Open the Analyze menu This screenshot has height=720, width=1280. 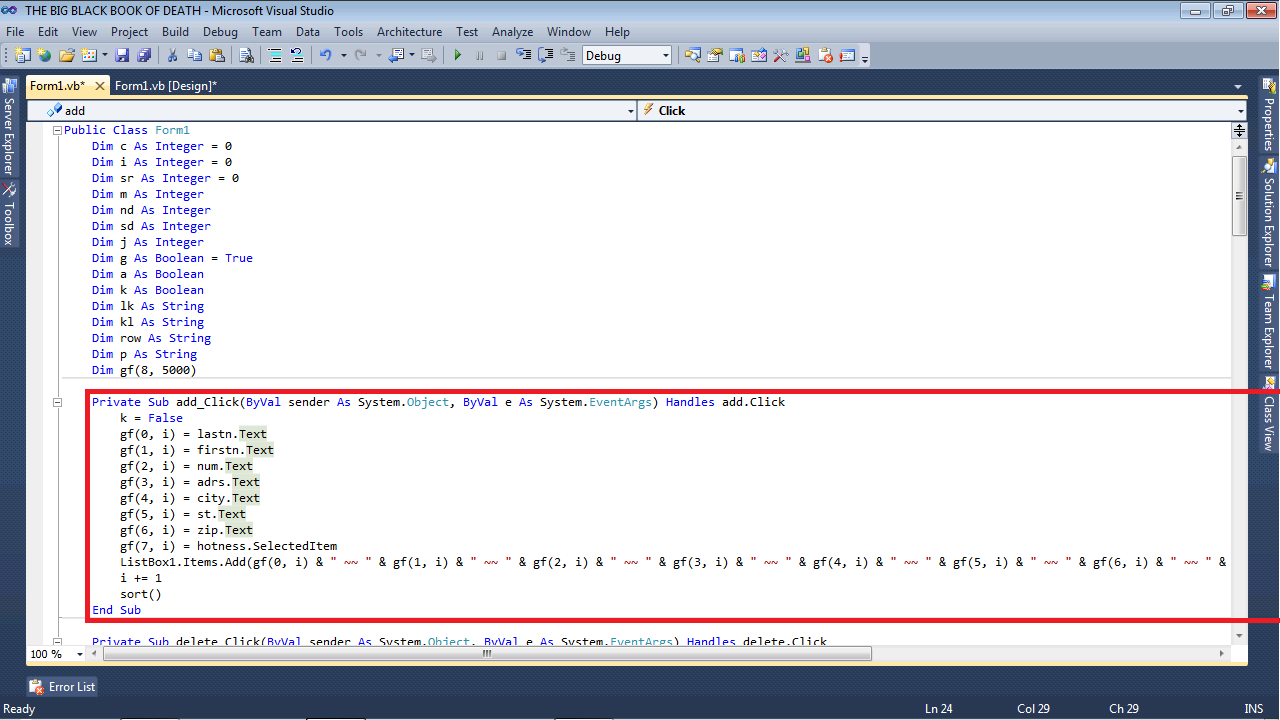pos(512,32)
